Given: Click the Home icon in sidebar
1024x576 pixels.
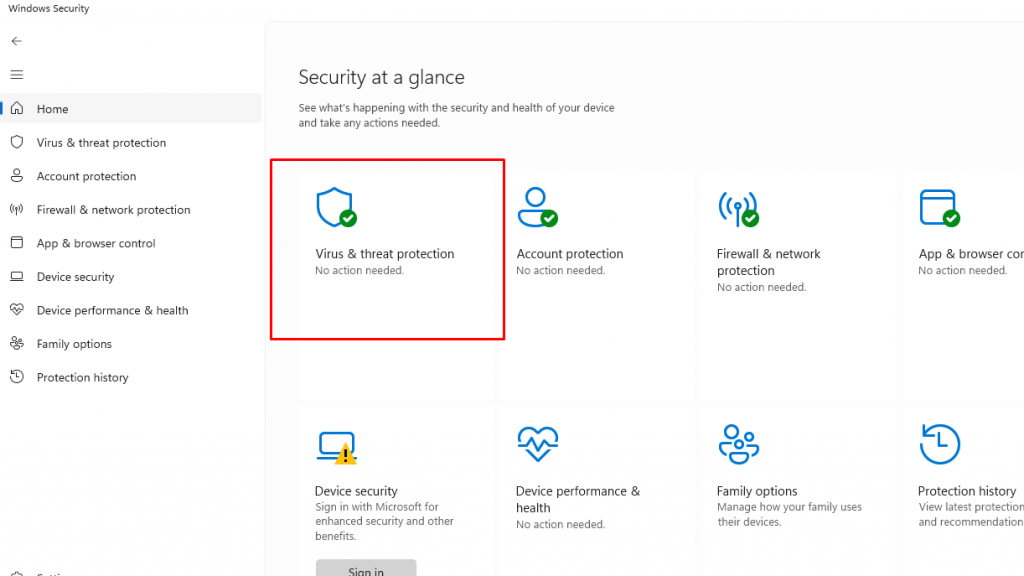Looking at the screenshot, I should pos(17,108).
